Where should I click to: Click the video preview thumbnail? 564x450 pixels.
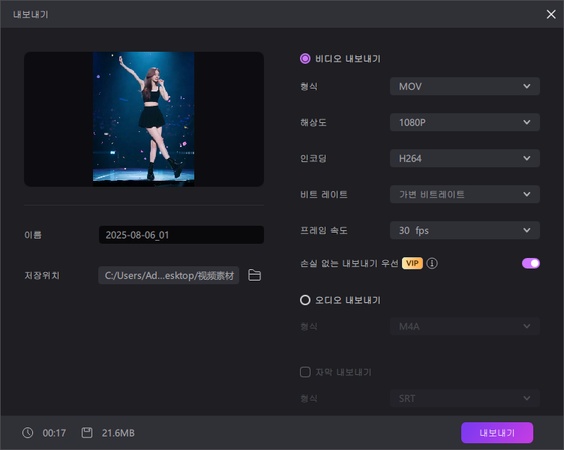pos(144,119)
